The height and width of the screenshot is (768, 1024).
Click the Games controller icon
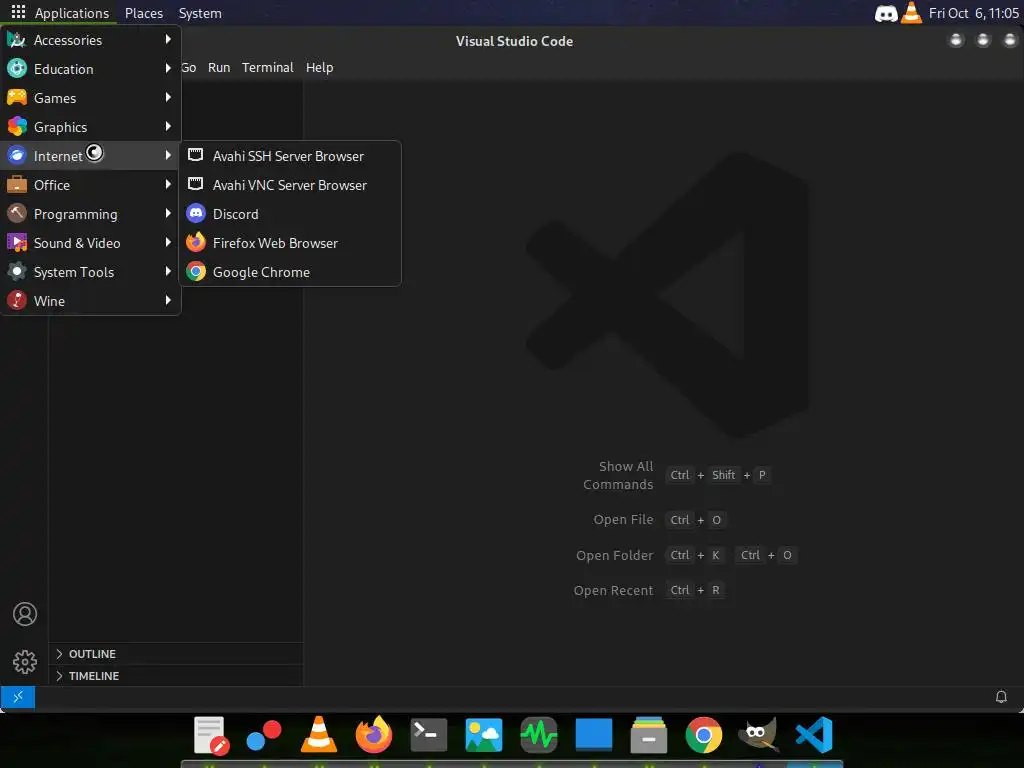pyautogui.click(x=16, y=98)
